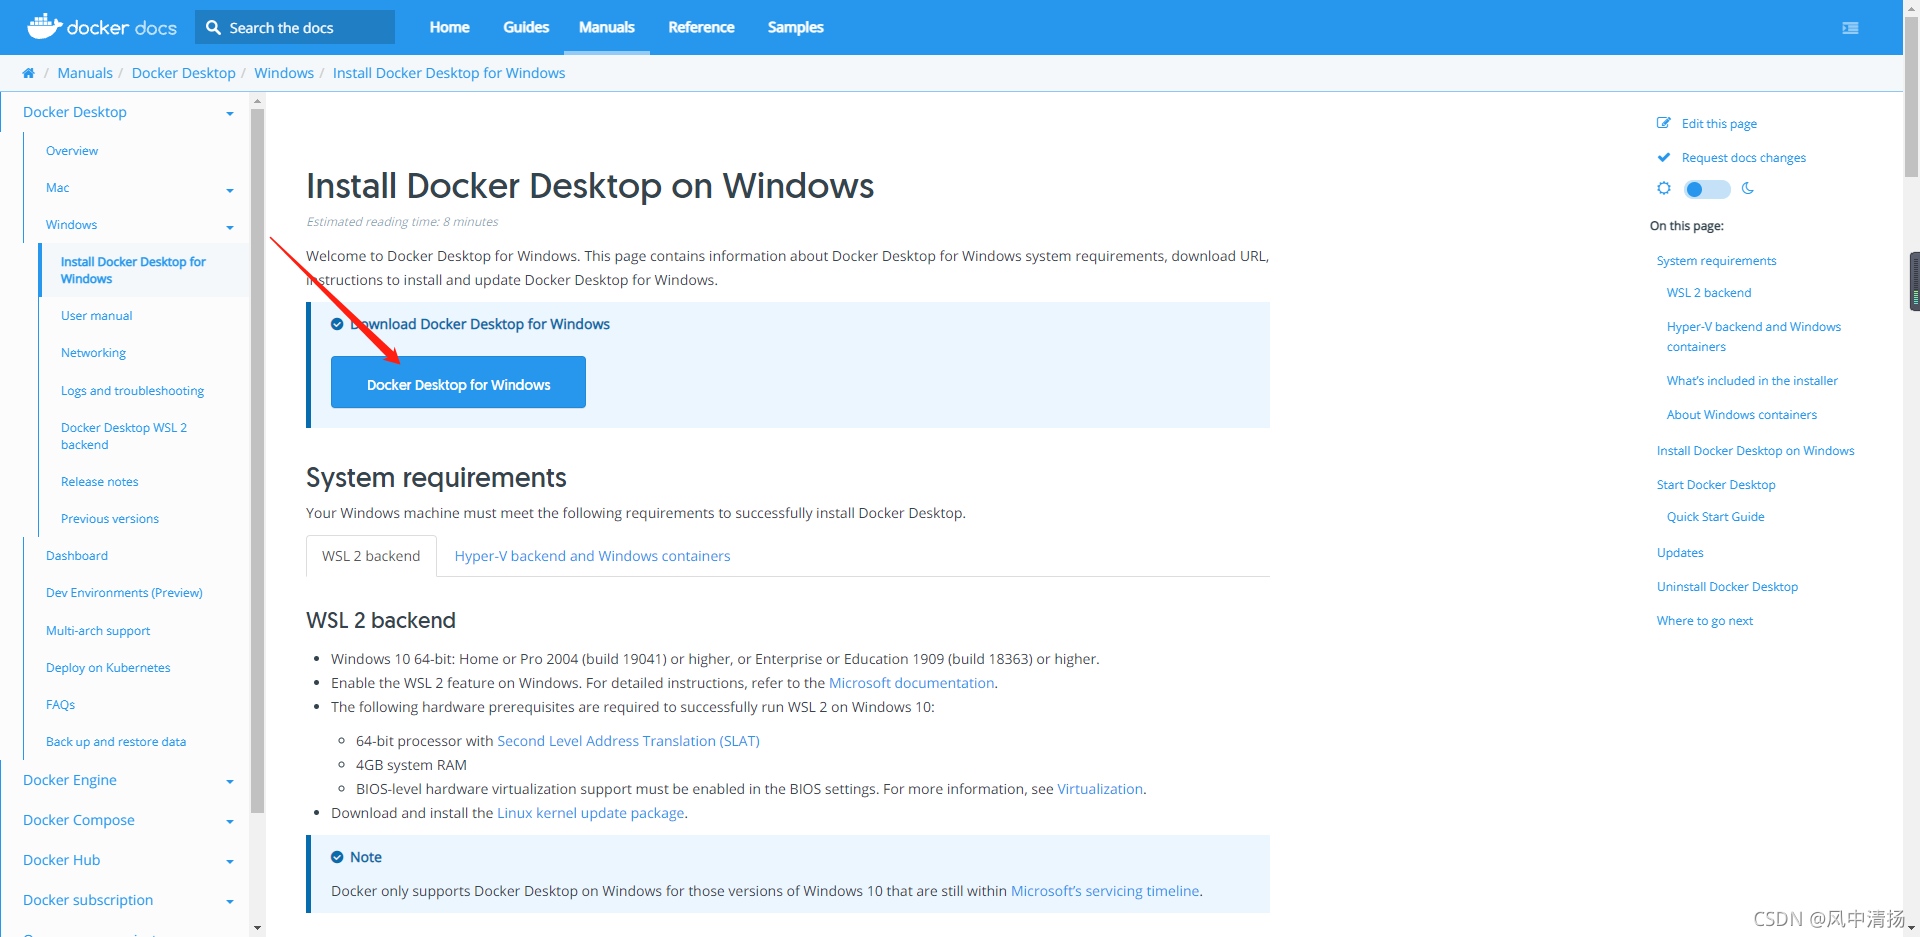Follow the Microsoft documentation link

[x=911, y=683]
